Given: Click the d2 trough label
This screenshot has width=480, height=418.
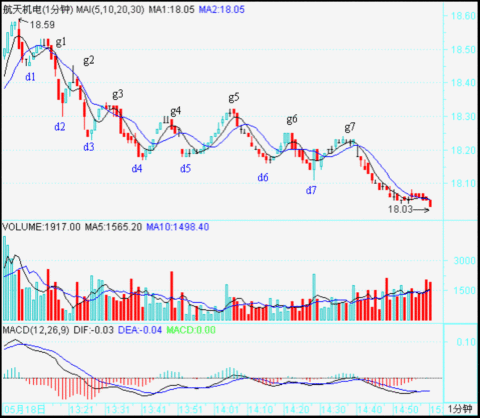Looking at the screenshot, I should click(x=60, y=127).
